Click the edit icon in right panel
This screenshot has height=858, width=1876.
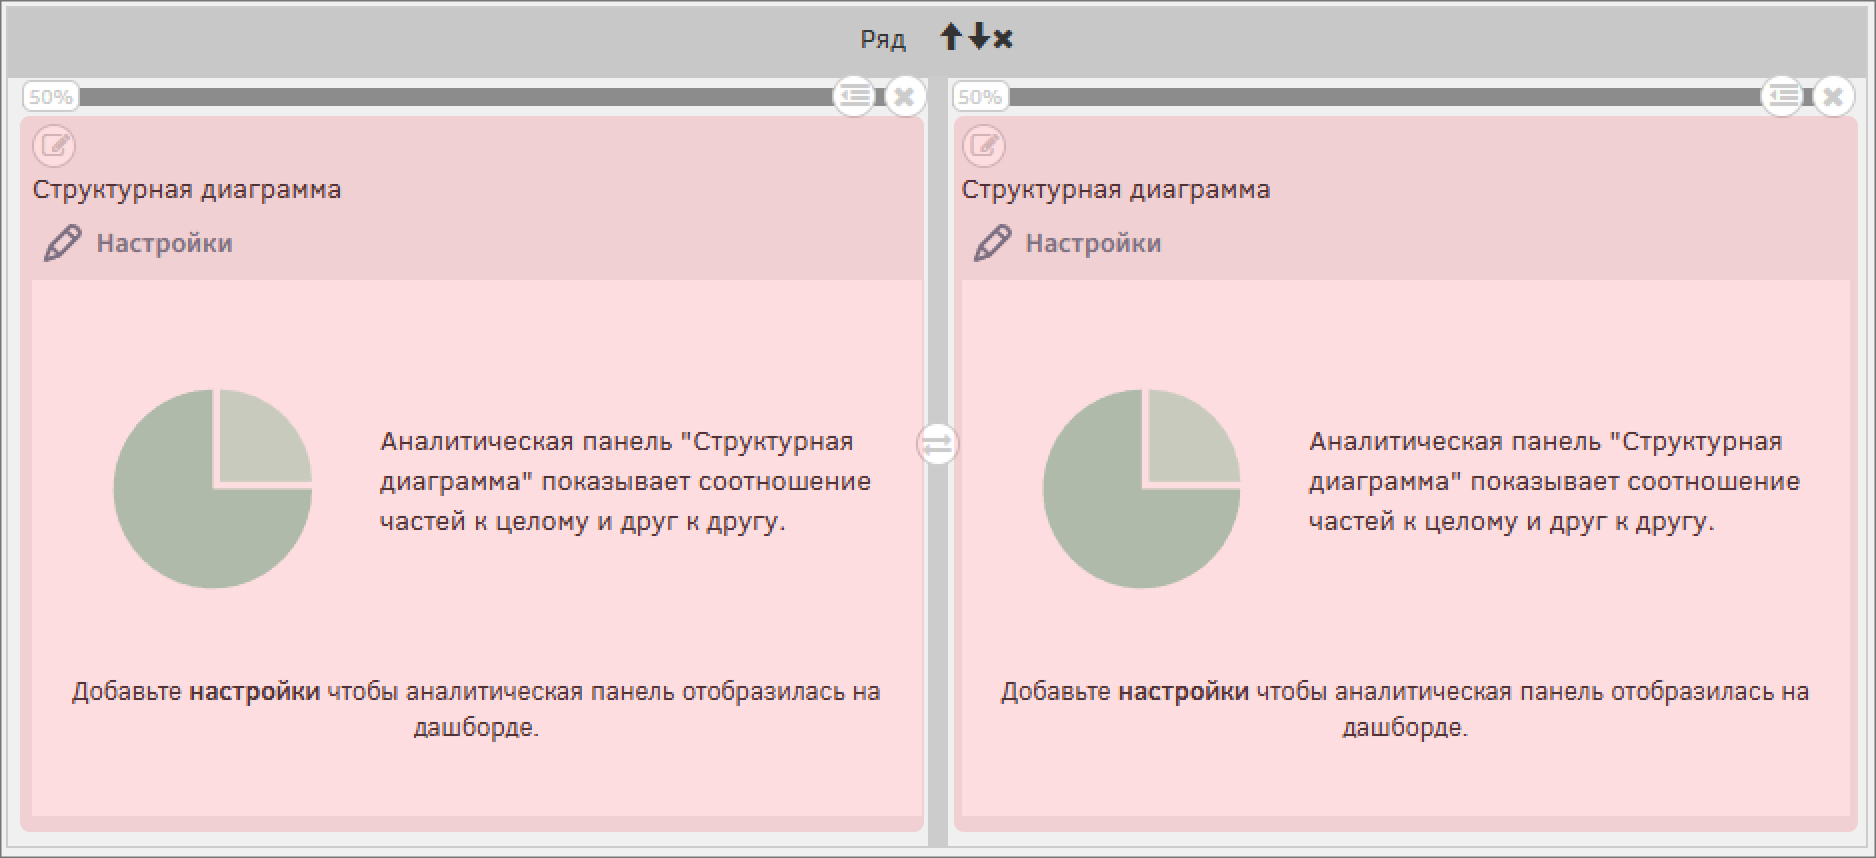point(984,146)
